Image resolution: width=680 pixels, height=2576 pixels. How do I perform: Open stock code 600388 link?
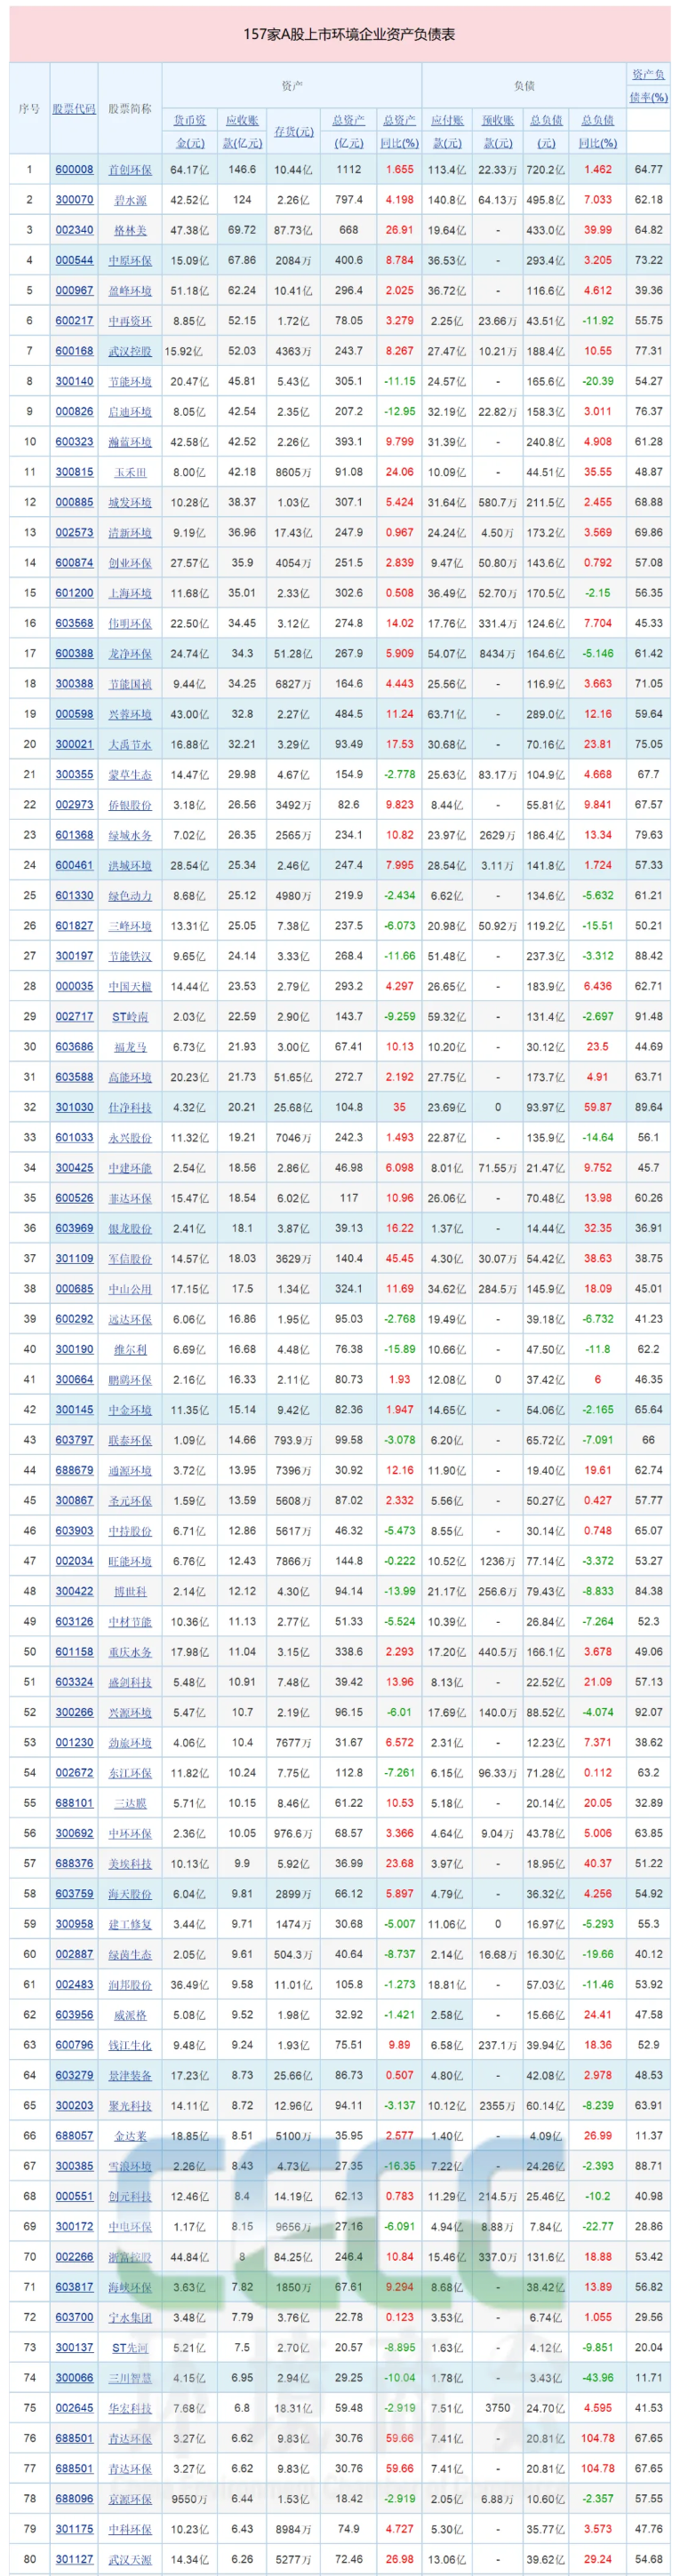[74, 653]
